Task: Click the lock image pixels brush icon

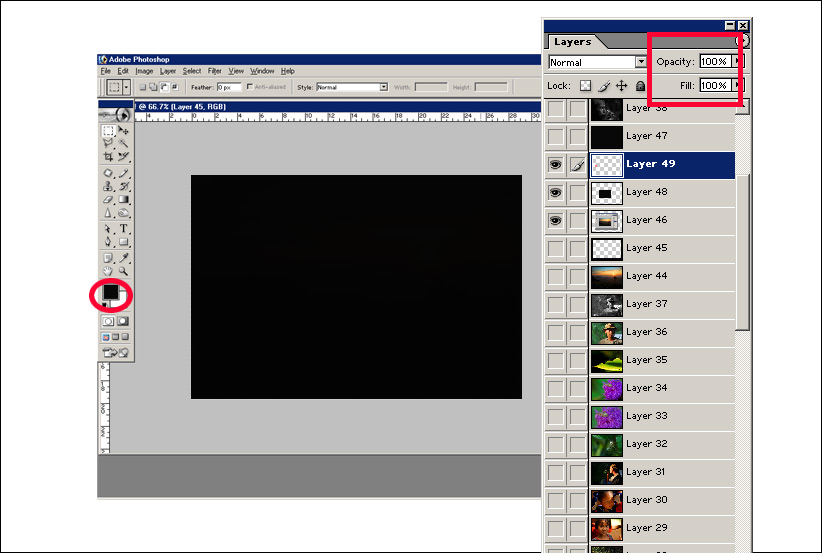Action: click(604, 86)
